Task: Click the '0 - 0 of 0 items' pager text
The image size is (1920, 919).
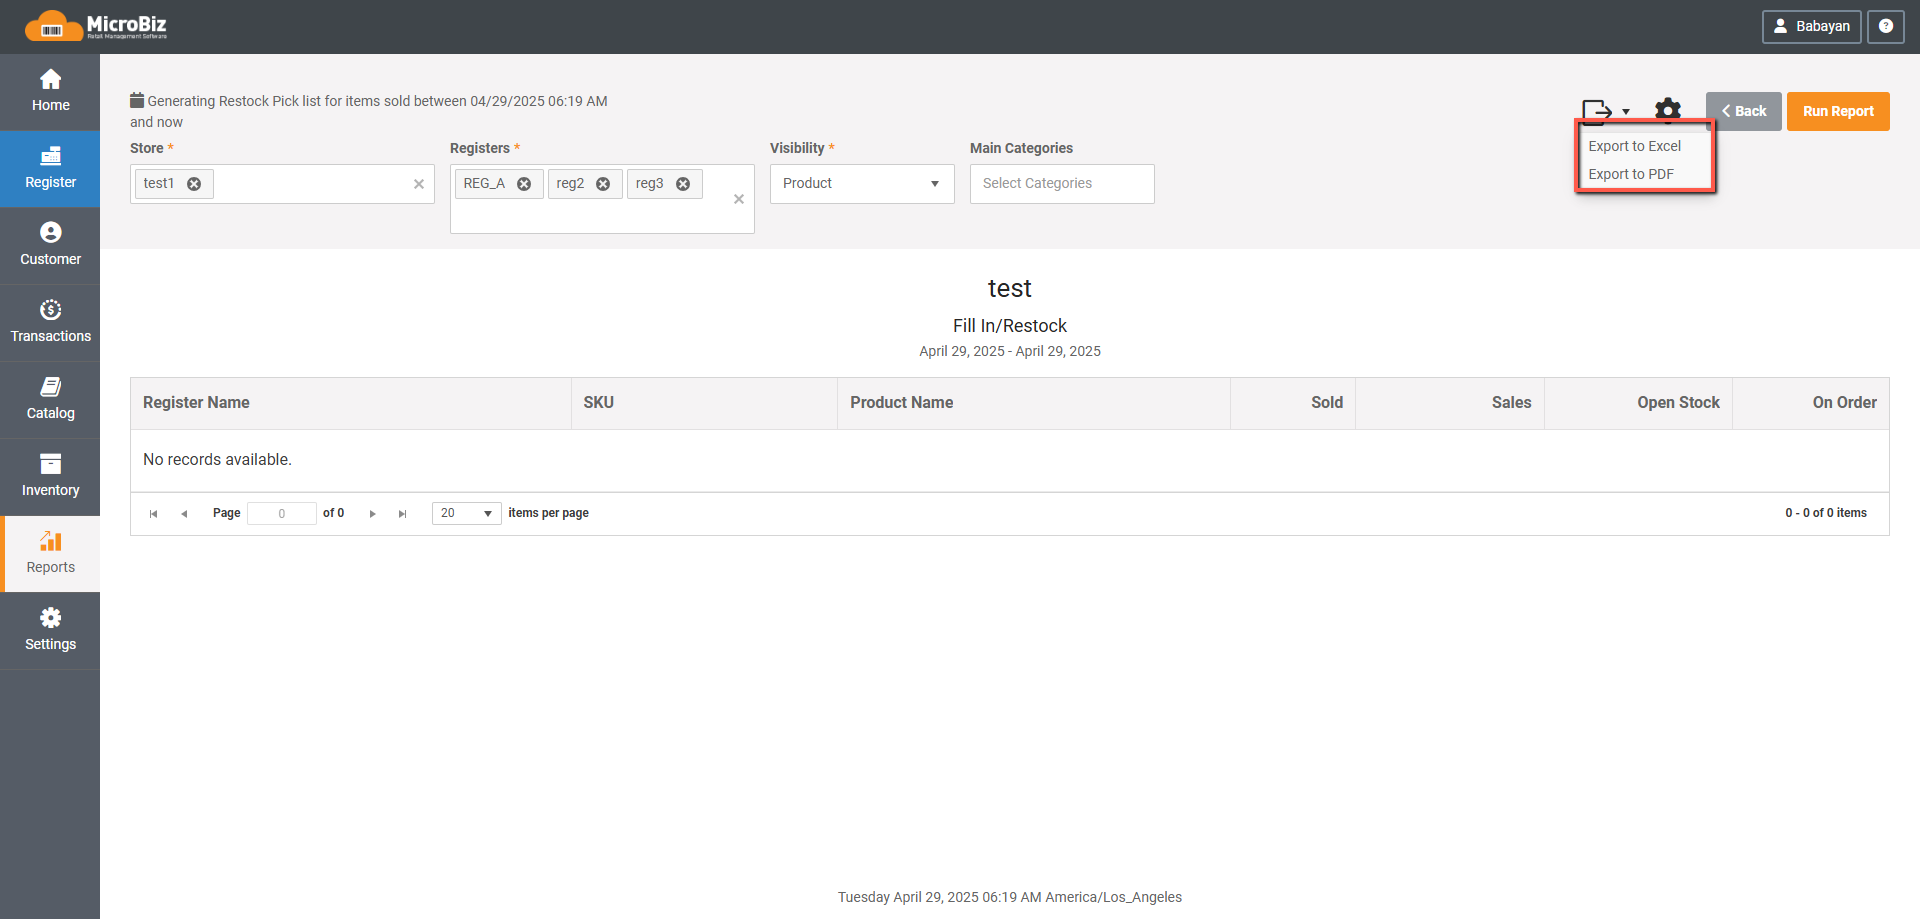Action: [1826, 513]
